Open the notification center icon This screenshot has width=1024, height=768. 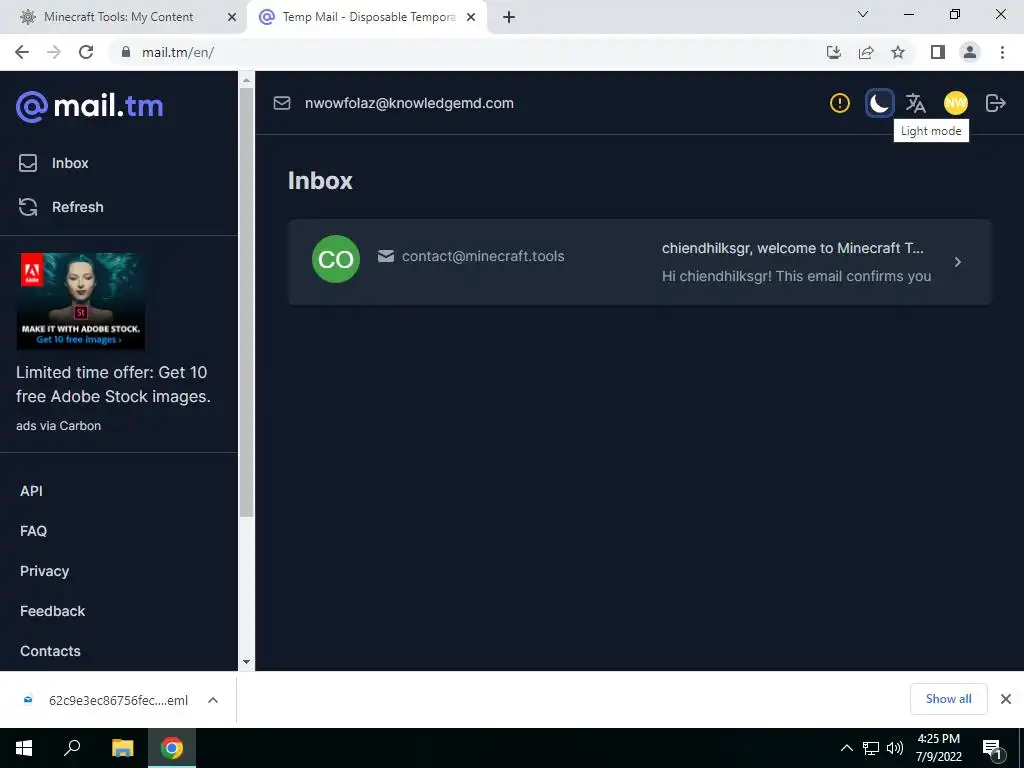993,749
